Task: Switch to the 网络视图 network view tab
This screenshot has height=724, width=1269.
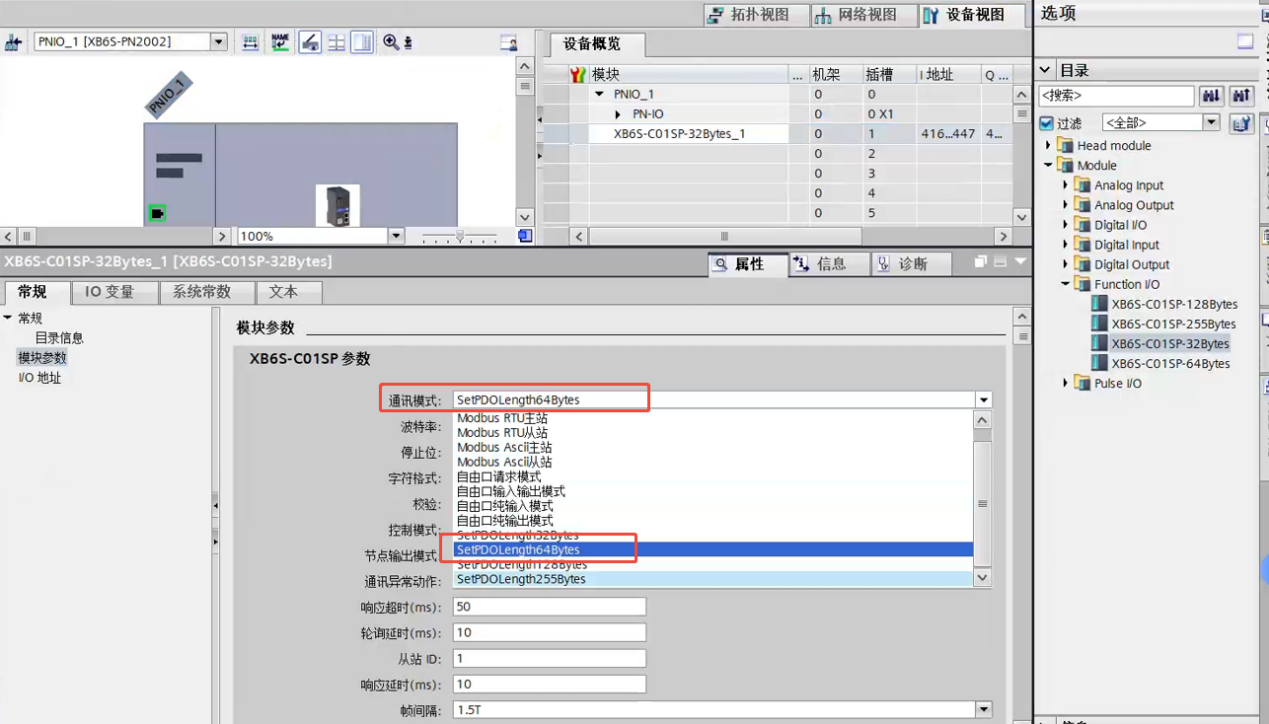Action: coord(855,15)
